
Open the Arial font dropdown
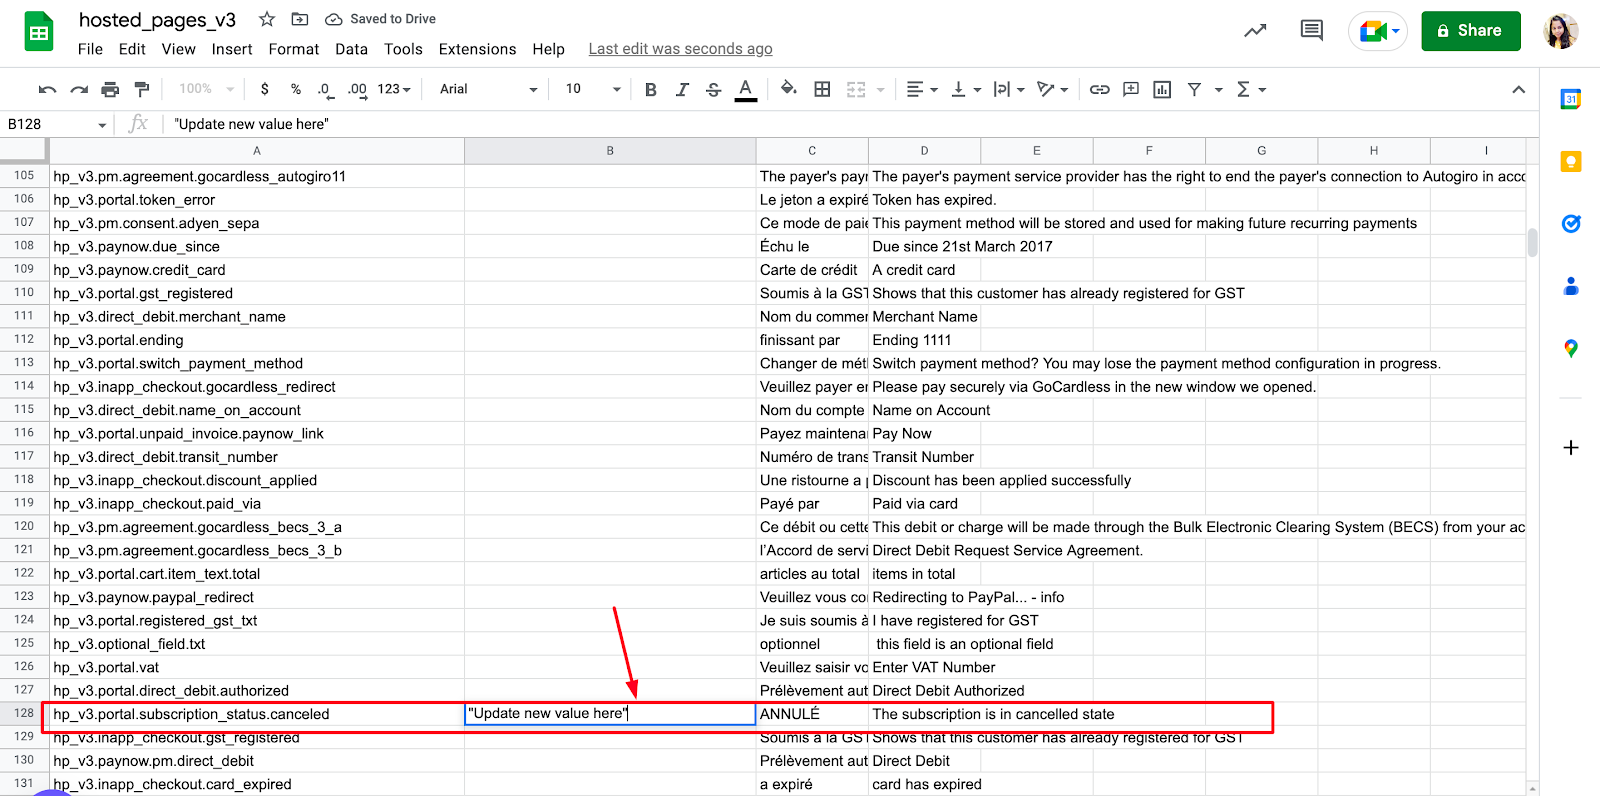[488, 90]
